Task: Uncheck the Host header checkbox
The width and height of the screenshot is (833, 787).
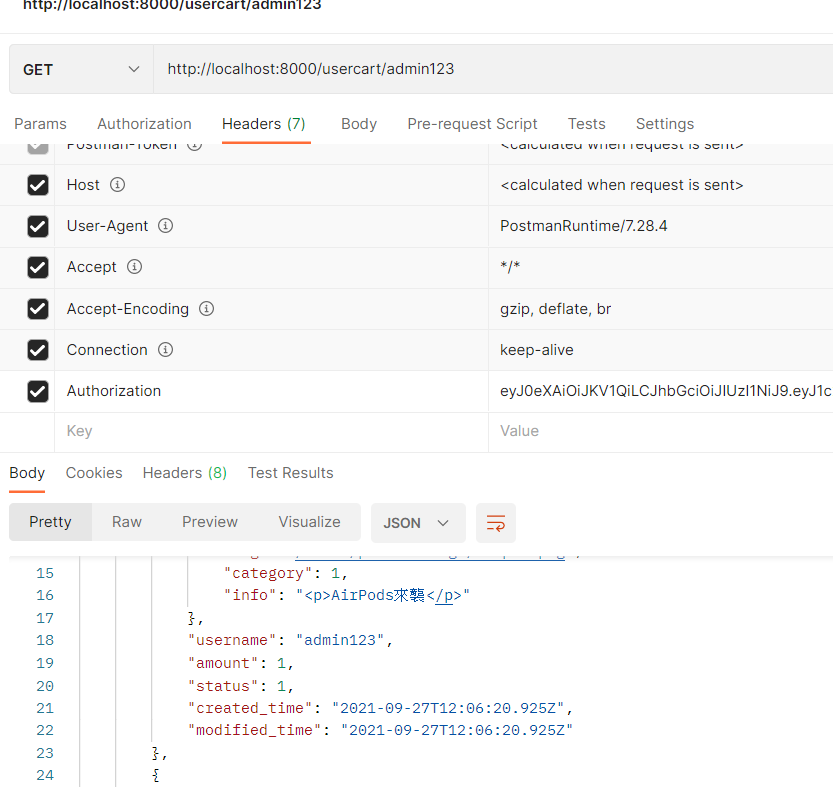Action: point(38,185)
